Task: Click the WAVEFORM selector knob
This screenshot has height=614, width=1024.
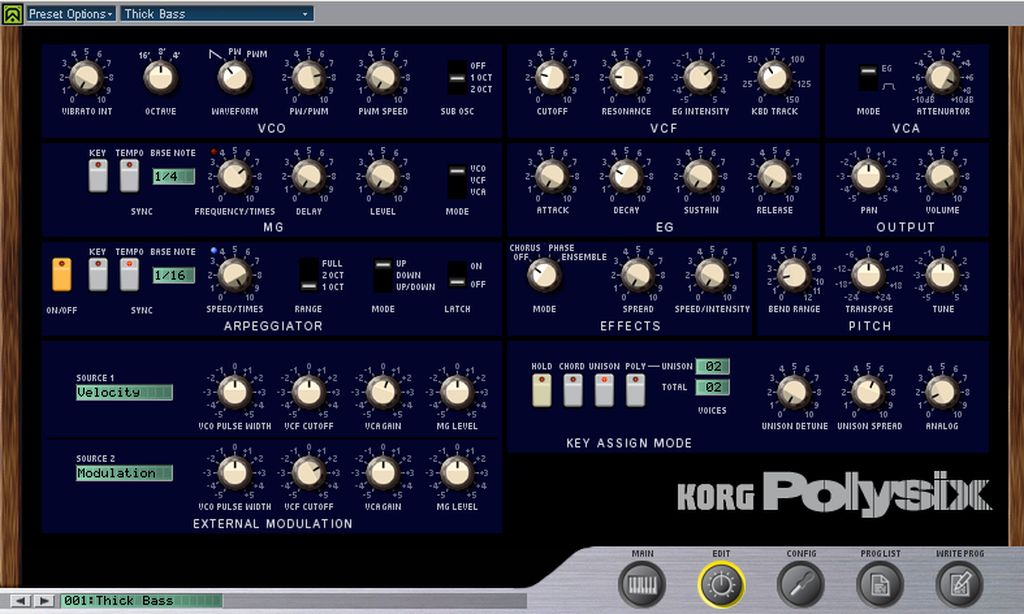Action: point(234,77)
